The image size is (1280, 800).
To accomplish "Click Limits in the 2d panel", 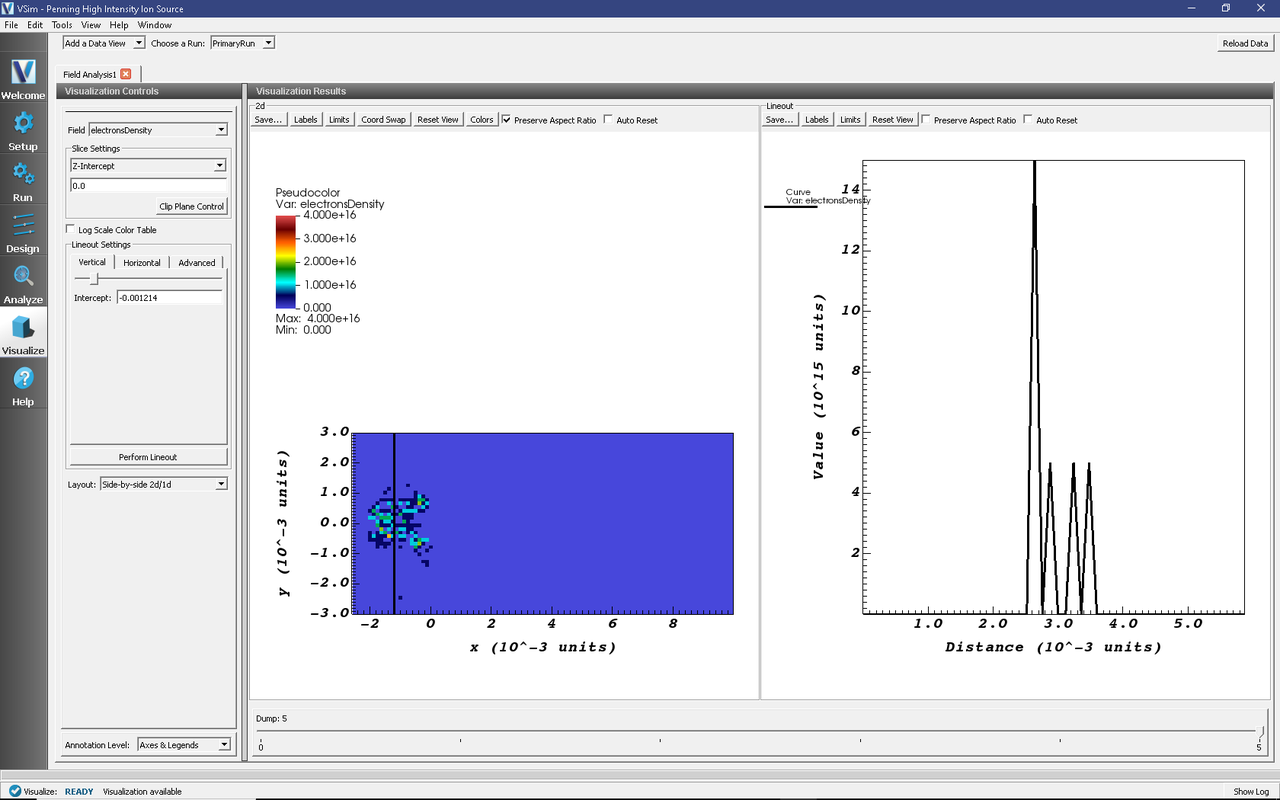I will click(x=339, y=120).
